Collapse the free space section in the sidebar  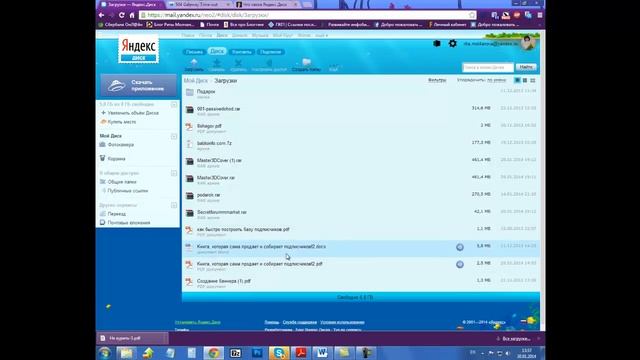point(174,104)
